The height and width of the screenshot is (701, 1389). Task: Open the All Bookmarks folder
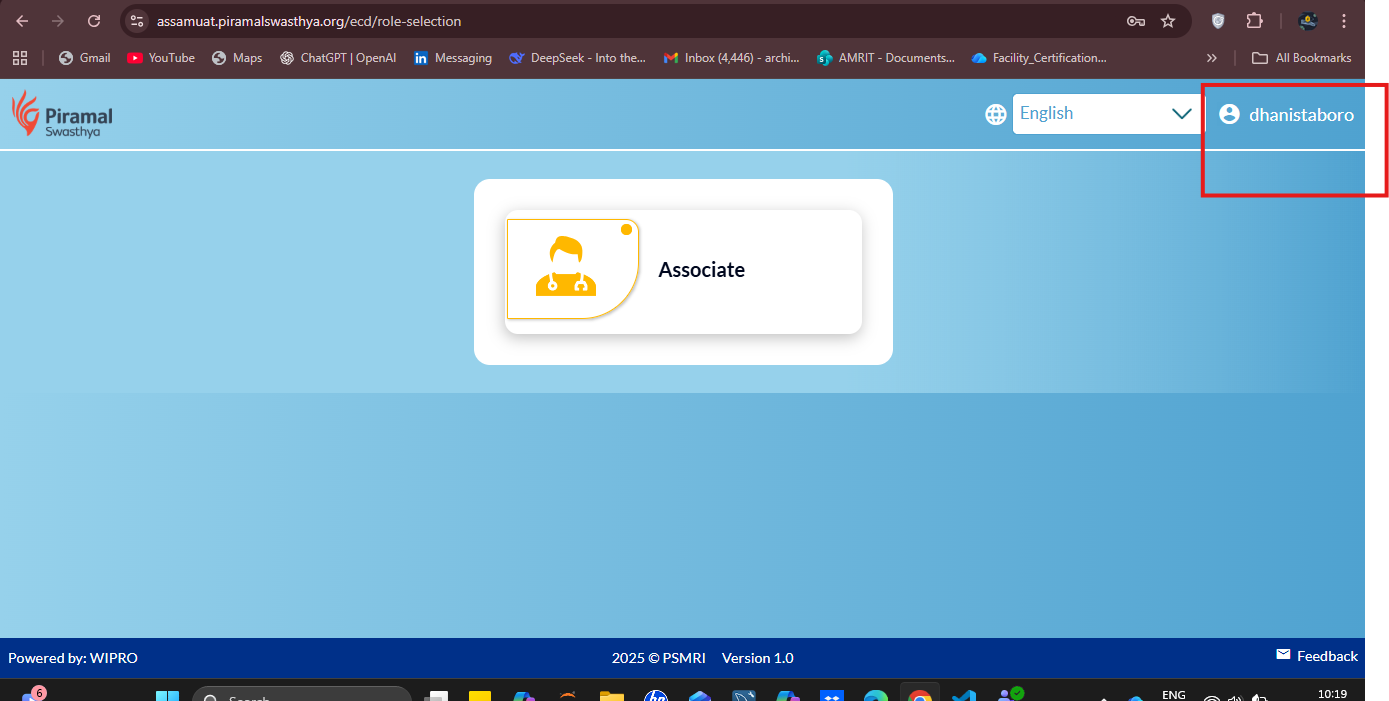1301,58
